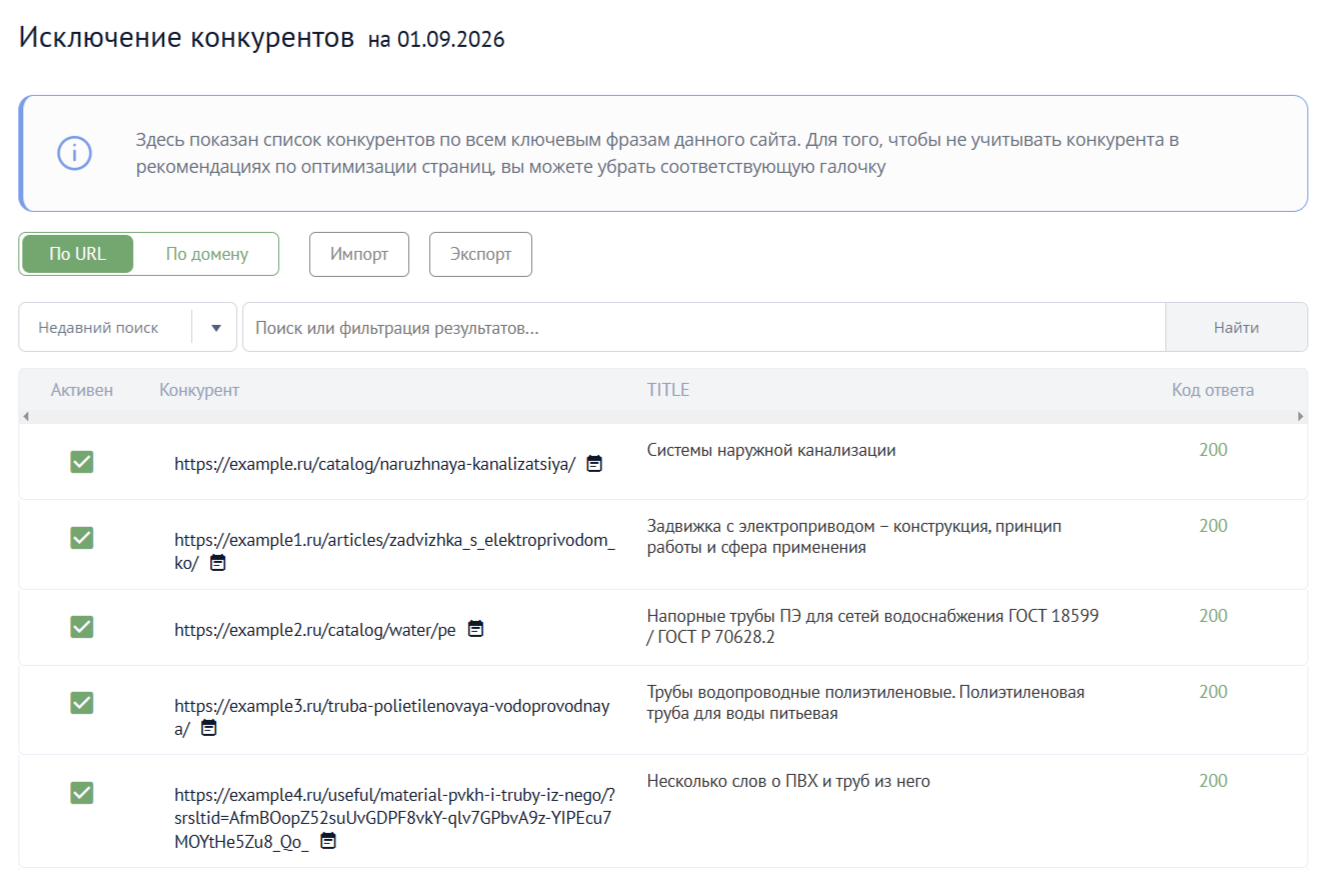Focus the Поиск или фильтрация результатов field
Image resolution: width=1325 pixels, height=870 pixels.
[x=704, y=327]
